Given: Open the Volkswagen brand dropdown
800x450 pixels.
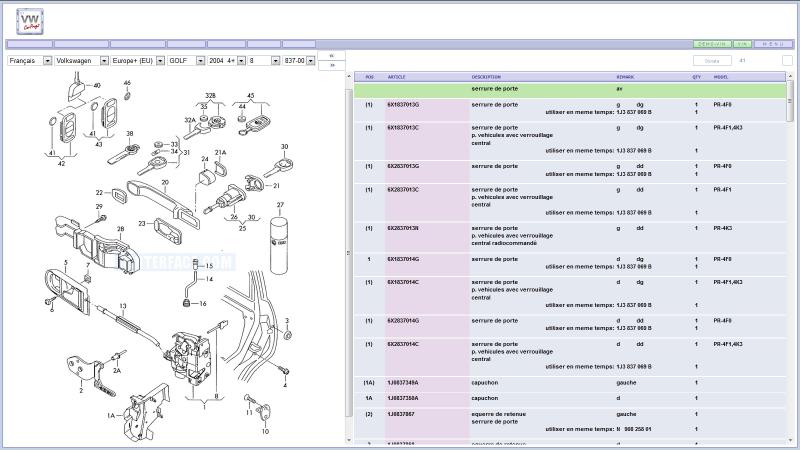Looking at the screenshot, I should point(82,61).
